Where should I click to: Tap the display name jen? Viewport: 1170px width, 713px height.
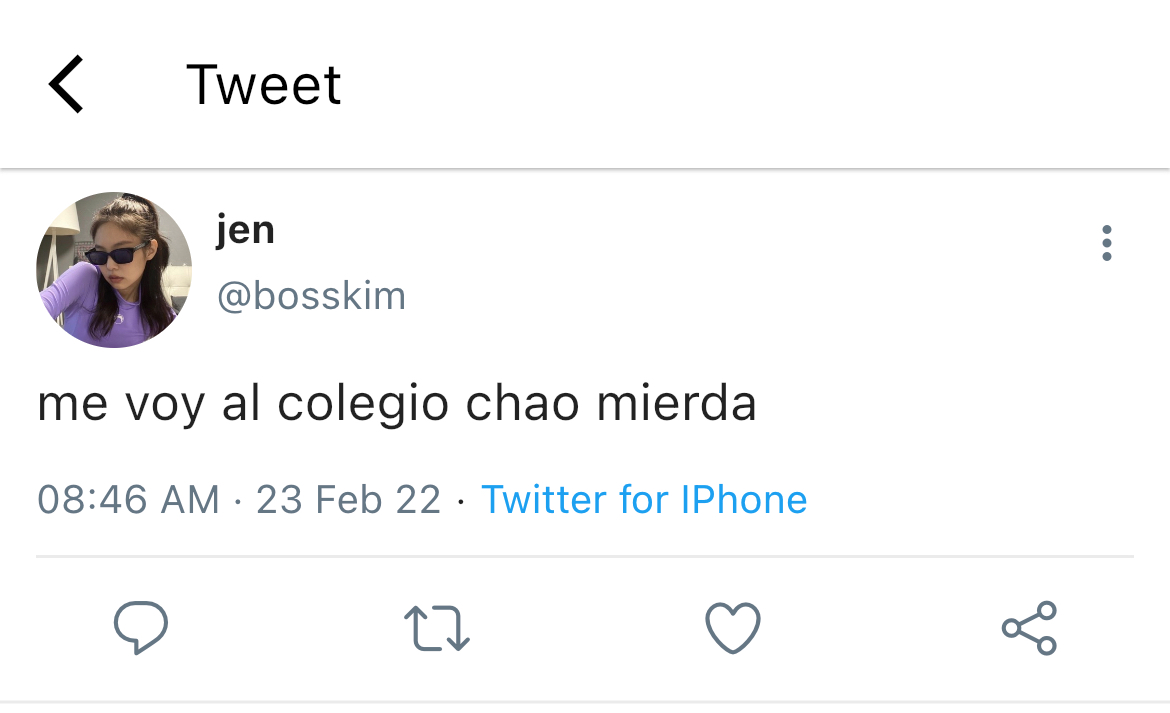(x=245, y=230)
